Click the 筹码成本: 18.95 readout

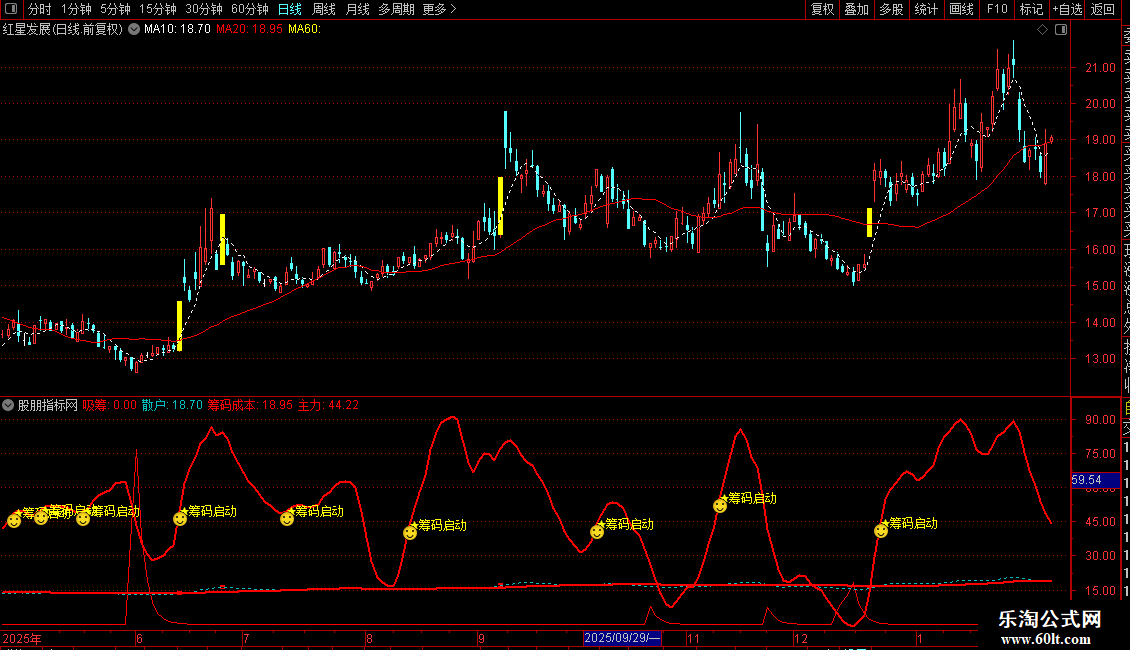pyautogui.click(x=250, y=405)
